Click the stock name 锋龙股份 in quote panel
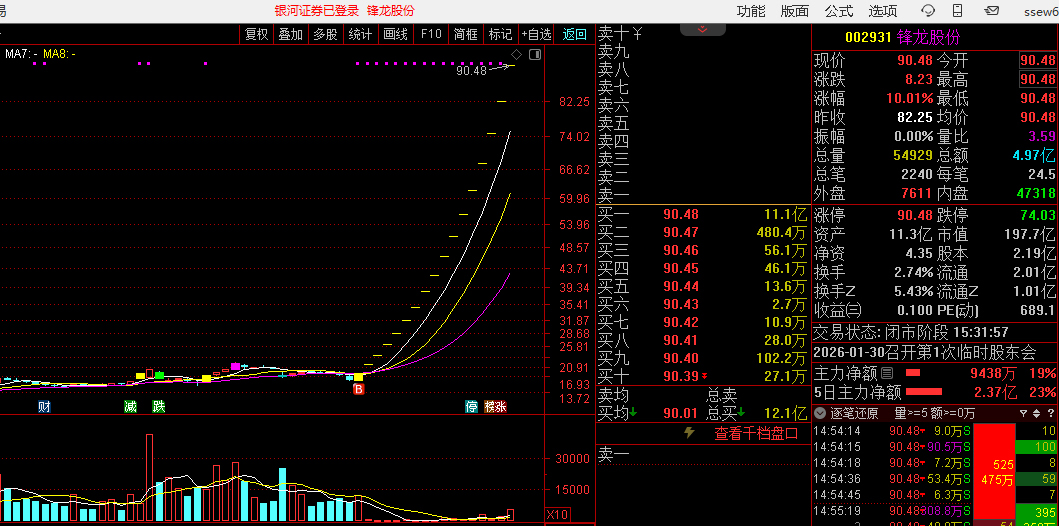This screenshot has width=1059, height=526. pyautogui.click(x=929, y=38)
